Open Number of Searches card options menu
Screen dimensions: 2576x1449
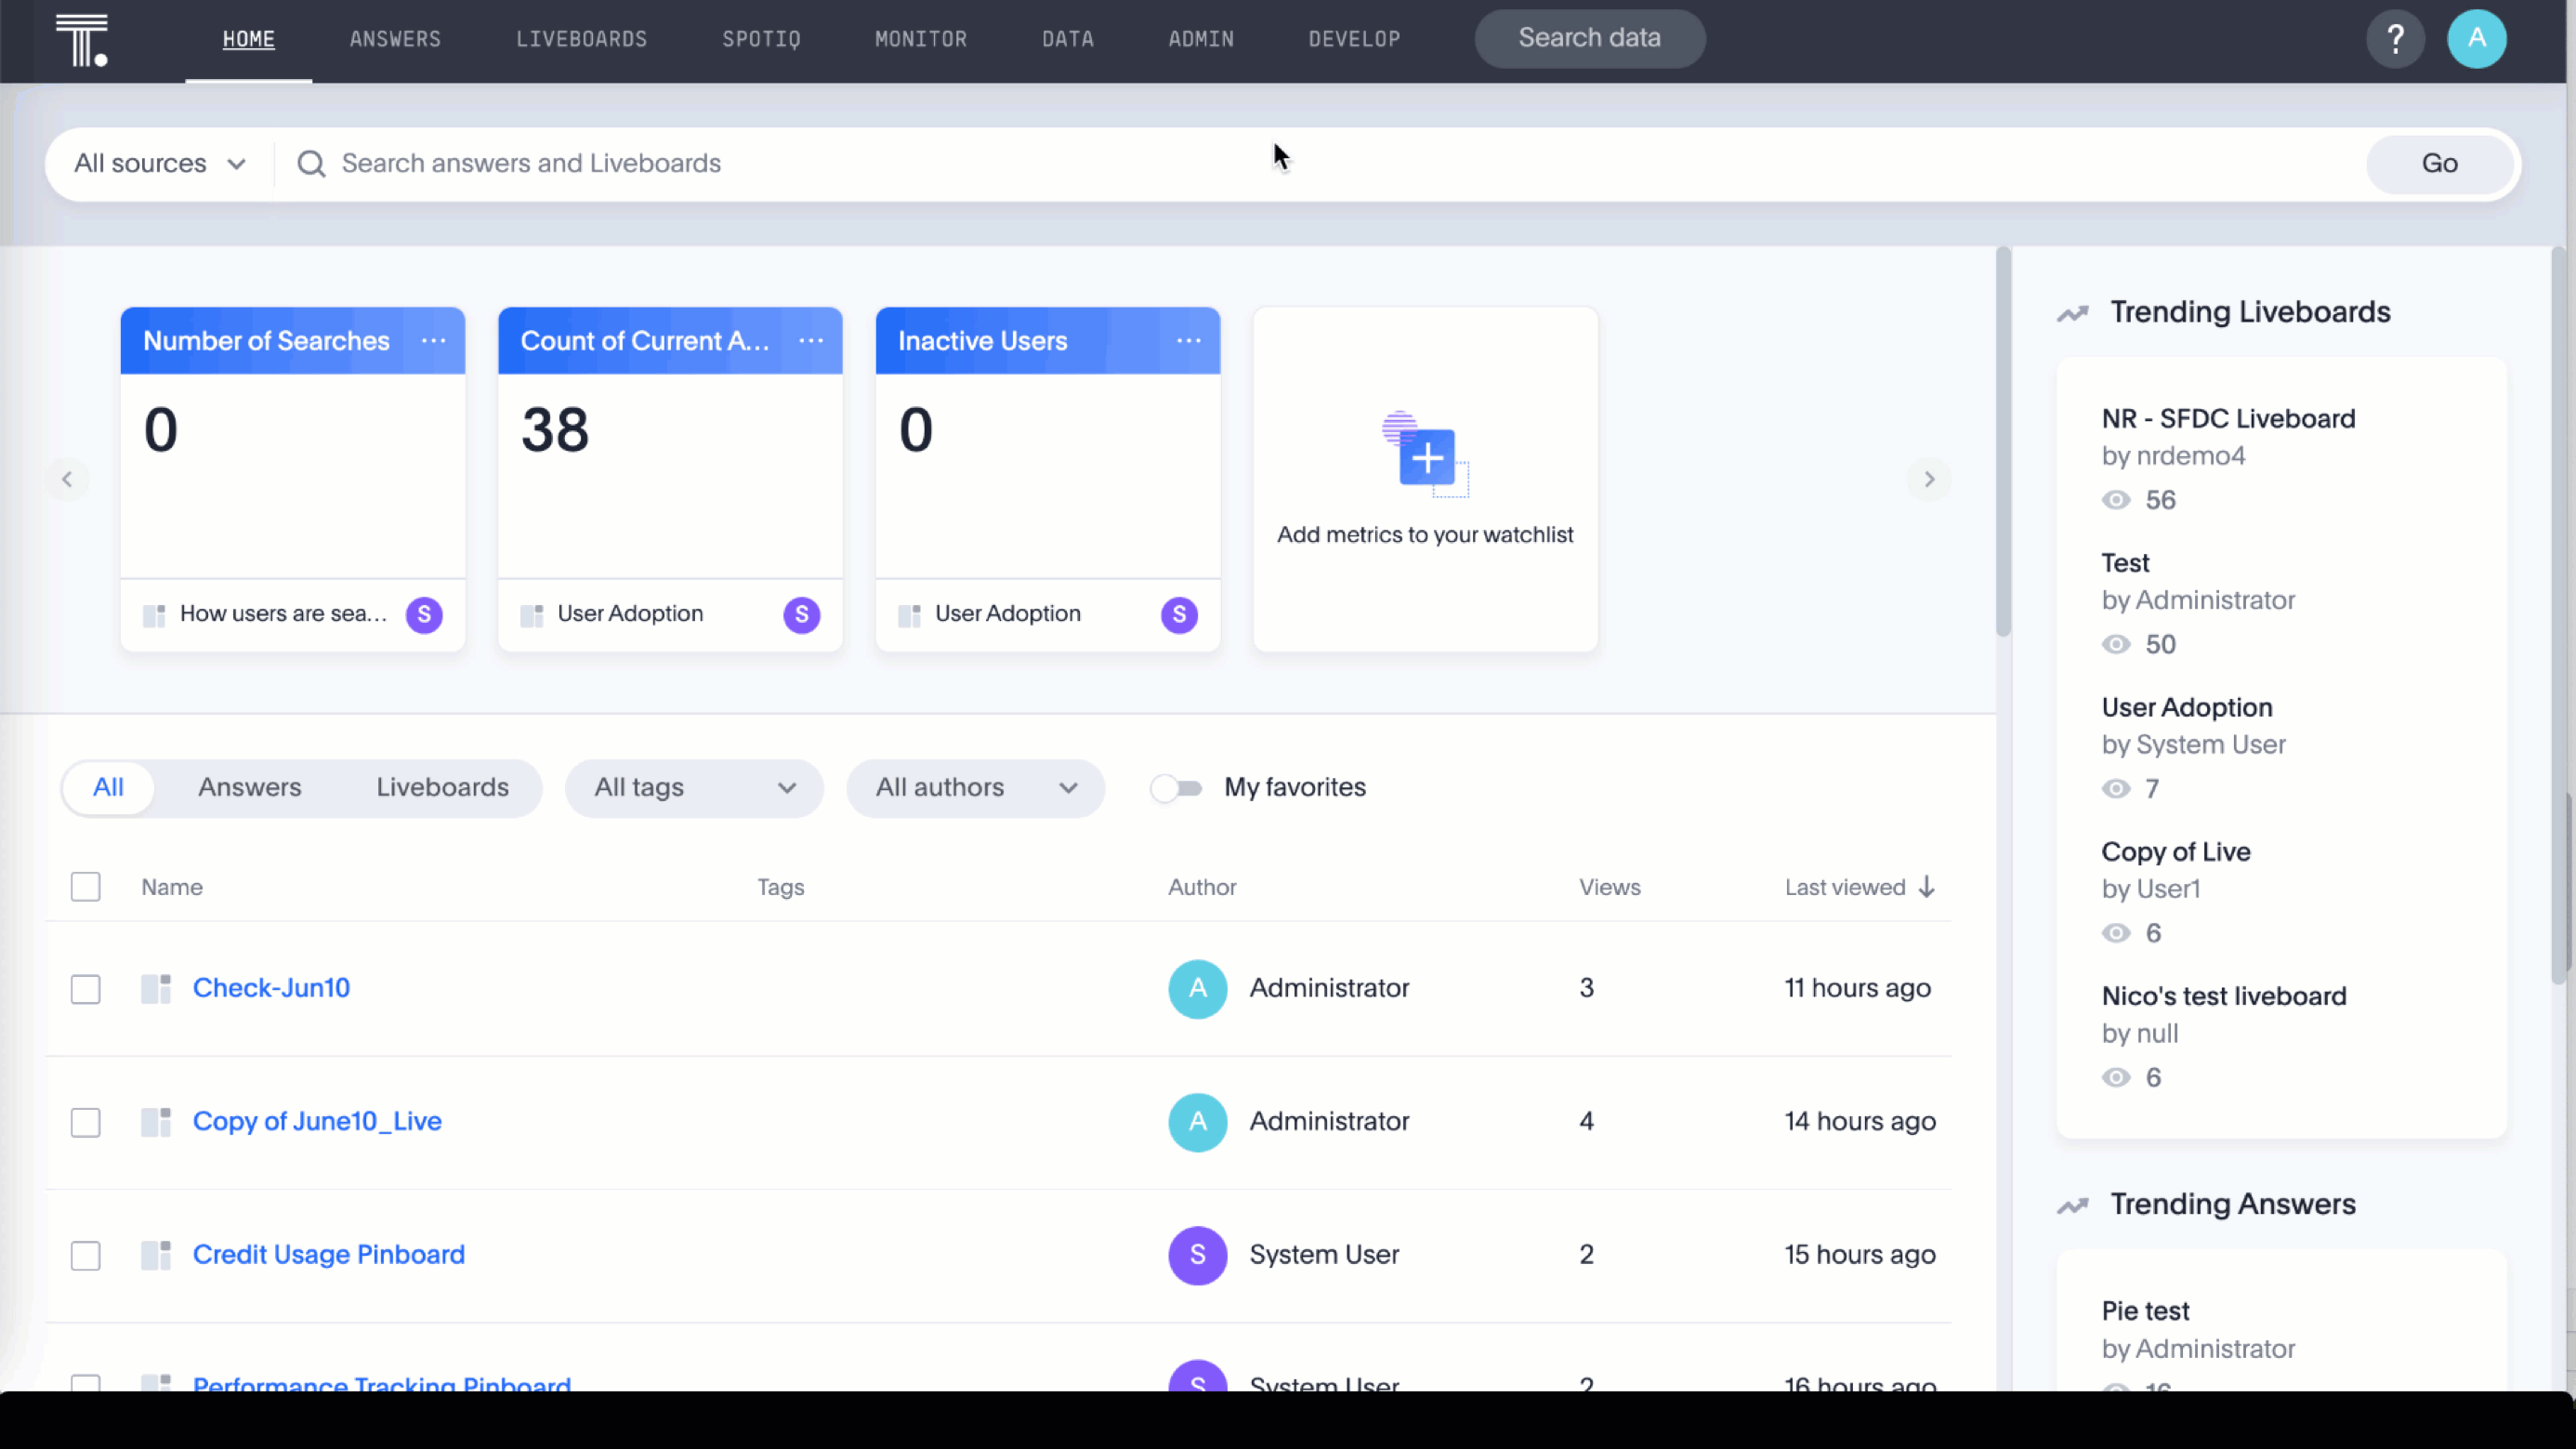(433, 341)
